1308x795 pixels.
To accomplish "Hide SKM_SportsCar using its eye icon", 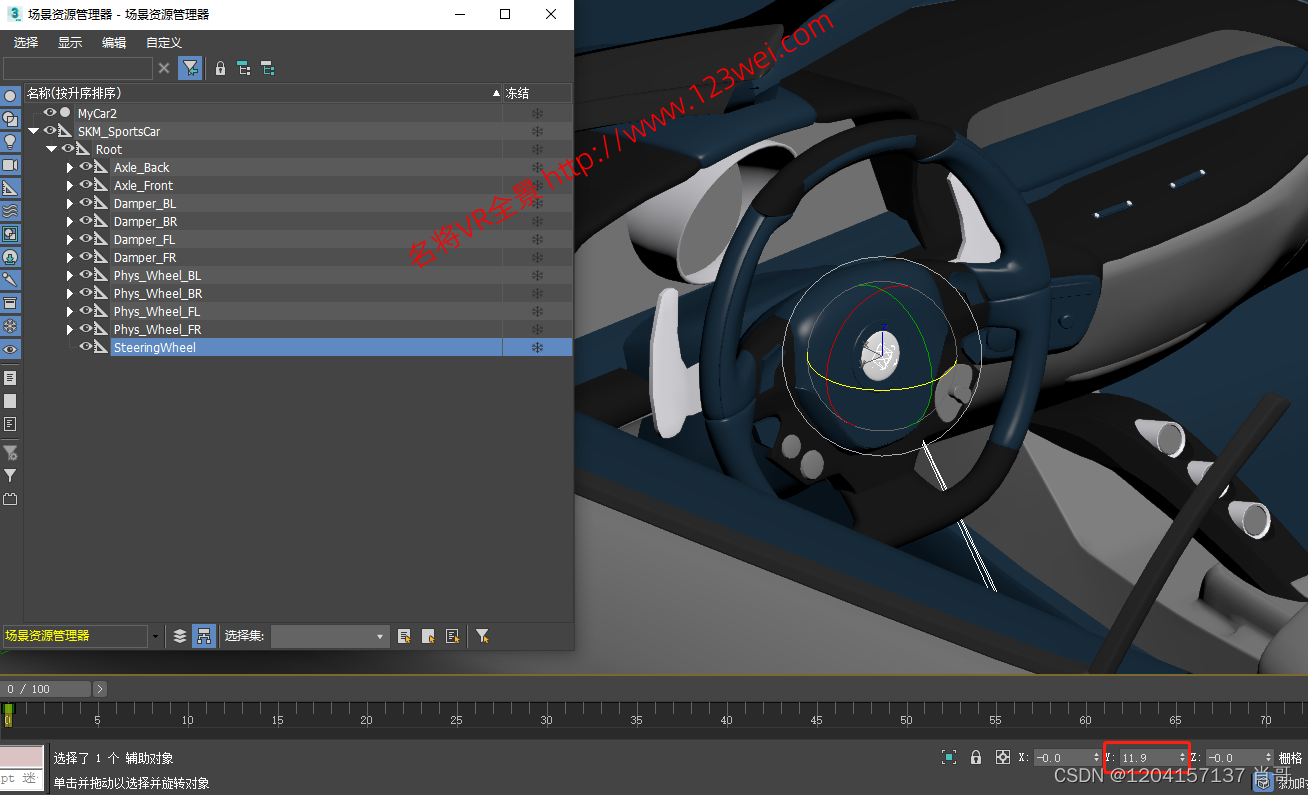I will 50,131.
